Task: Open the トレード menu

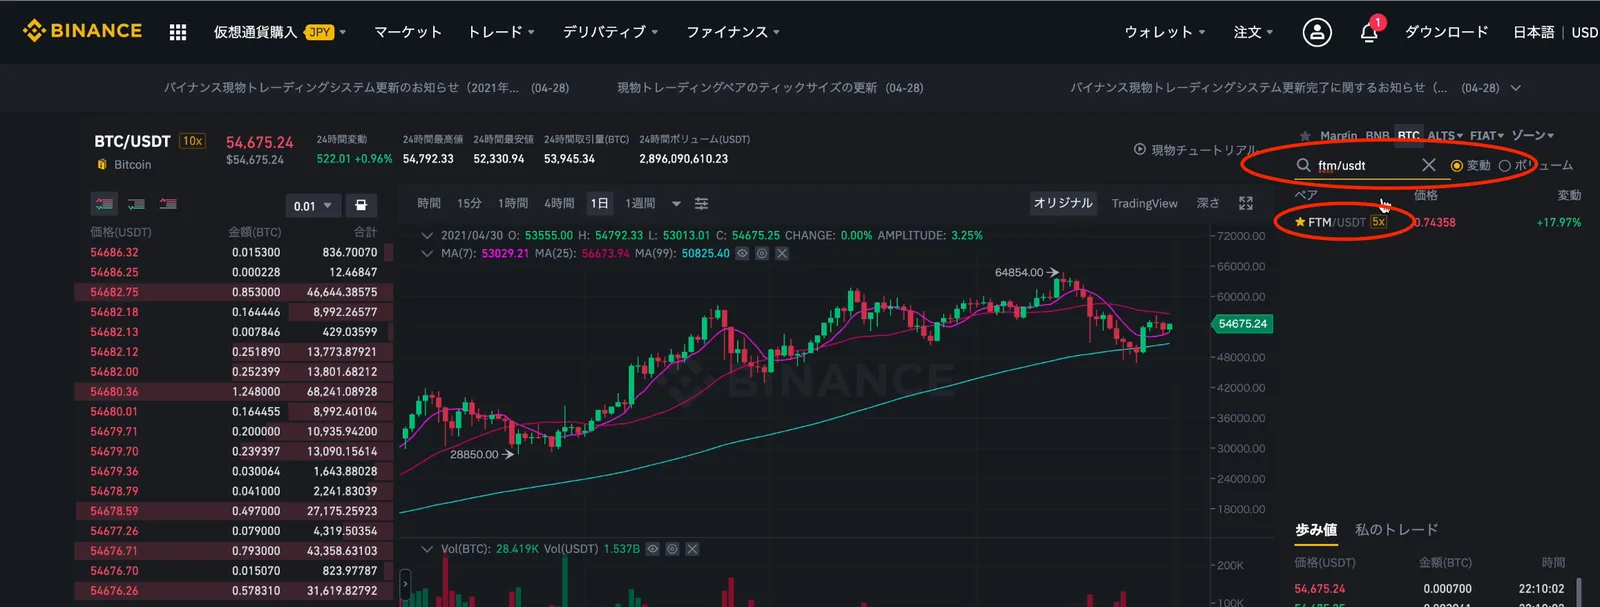Action: 501,32
